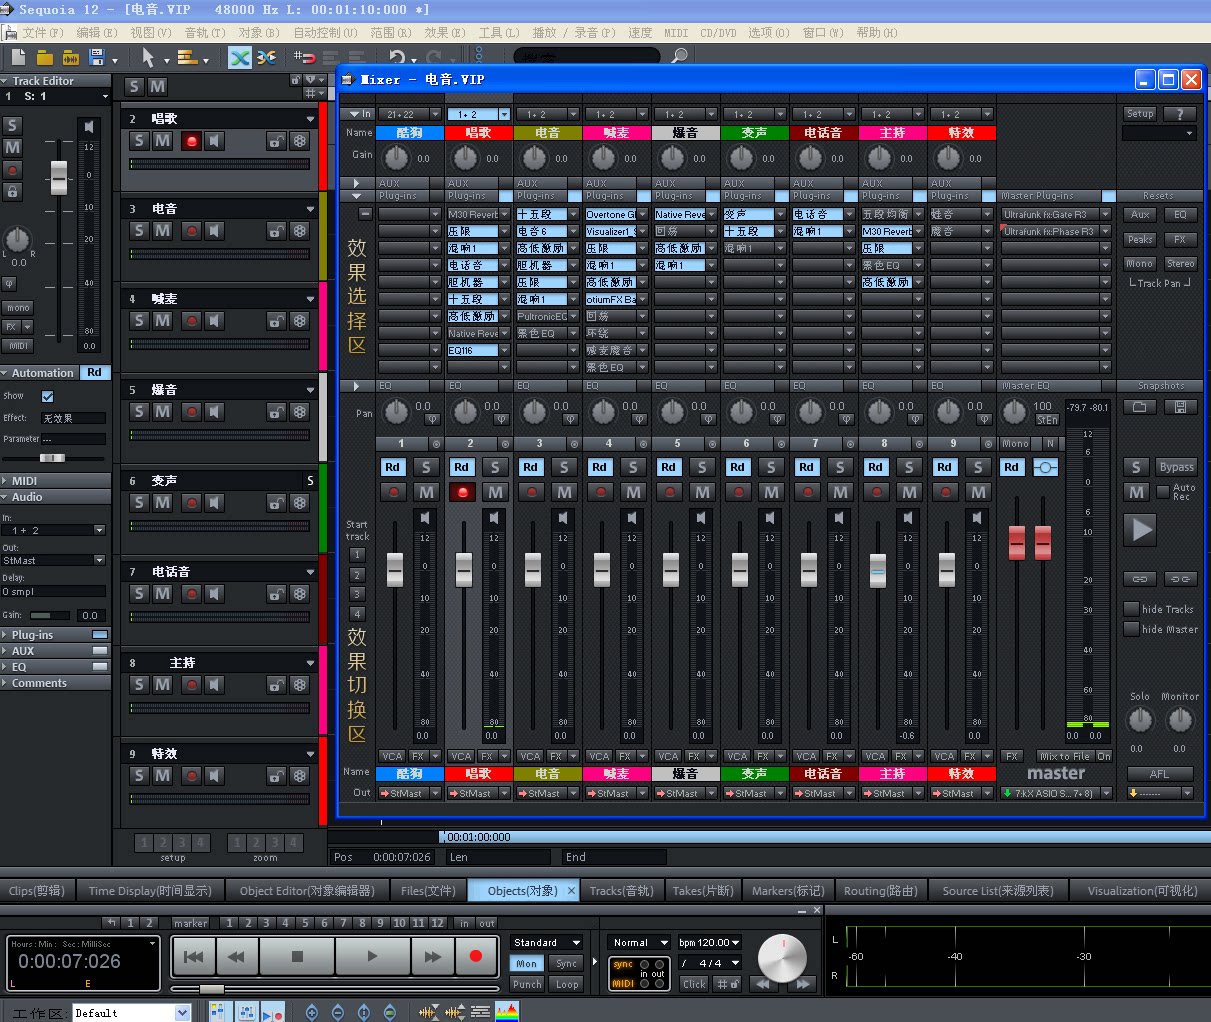Click transport Play button
Viewport: 1211px width, 1022px height.
click(x=372, y=956)
